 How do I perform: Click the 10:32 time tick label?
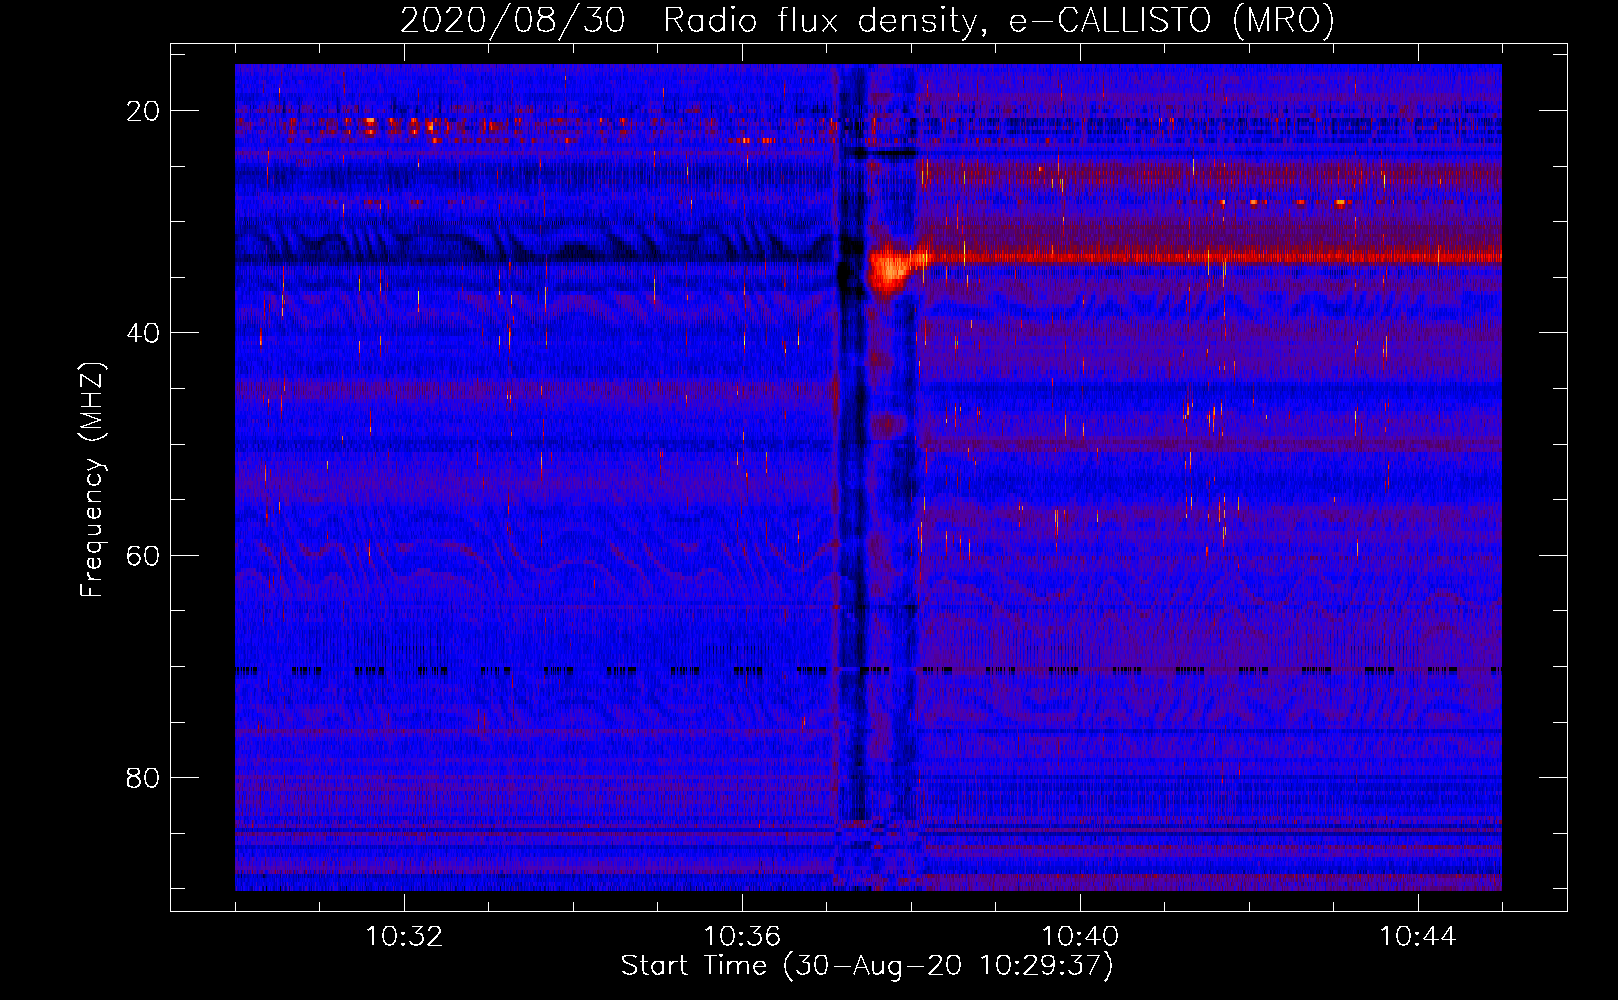pyautogui.click(x=404, y=937)
